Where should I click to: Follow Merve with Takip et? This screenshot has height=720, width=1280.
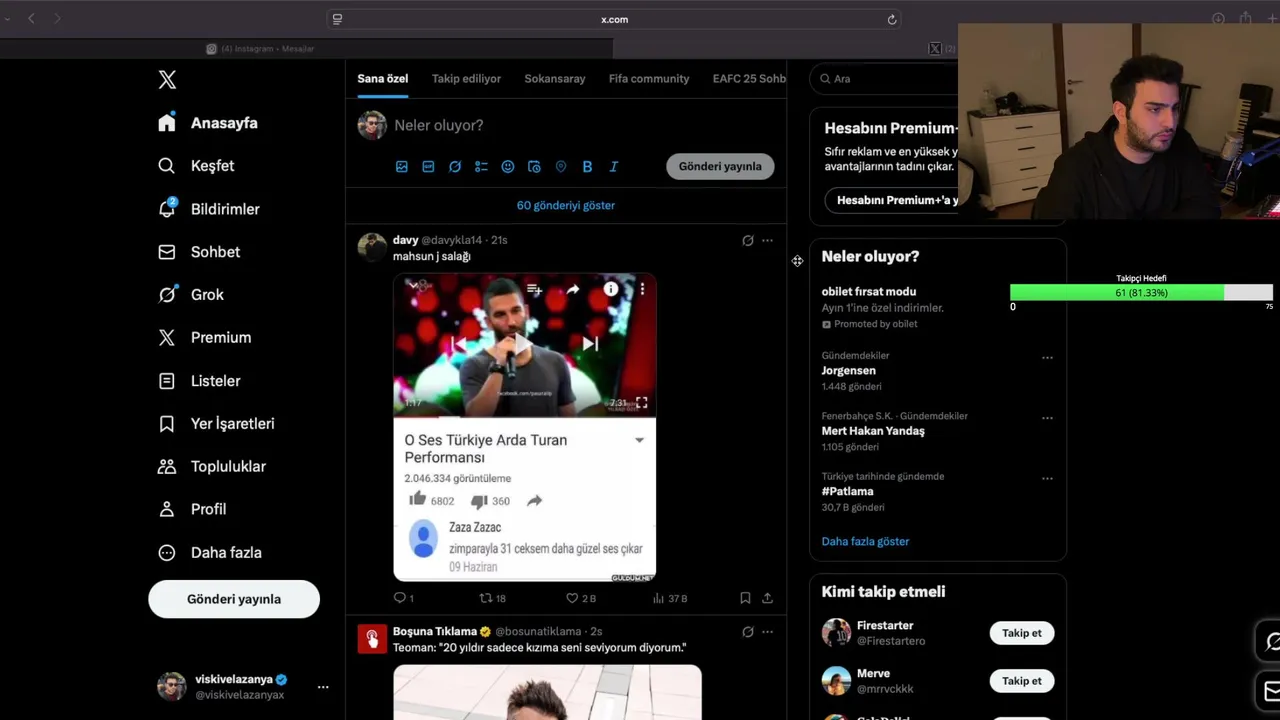tap(1022, 681)
